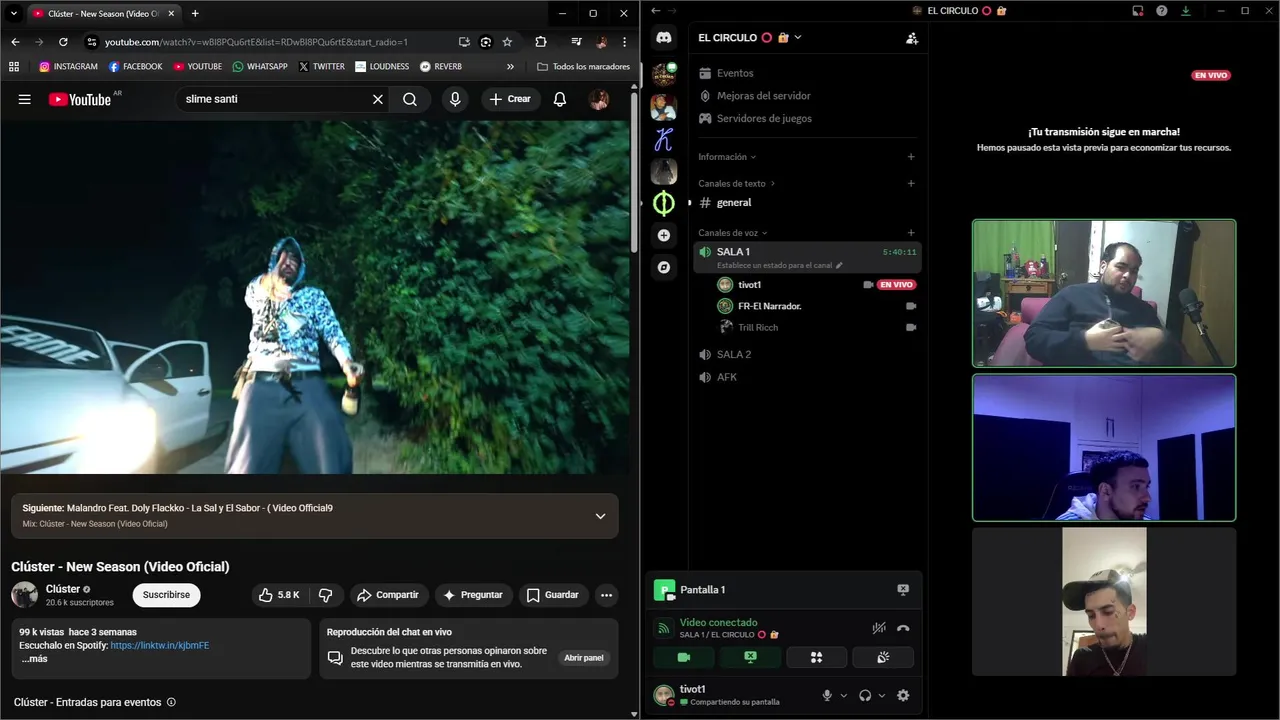This screenshot has width=1280, height=720.
Task: Open the WHATSAPP bookmark
Action: click(259, 67)
